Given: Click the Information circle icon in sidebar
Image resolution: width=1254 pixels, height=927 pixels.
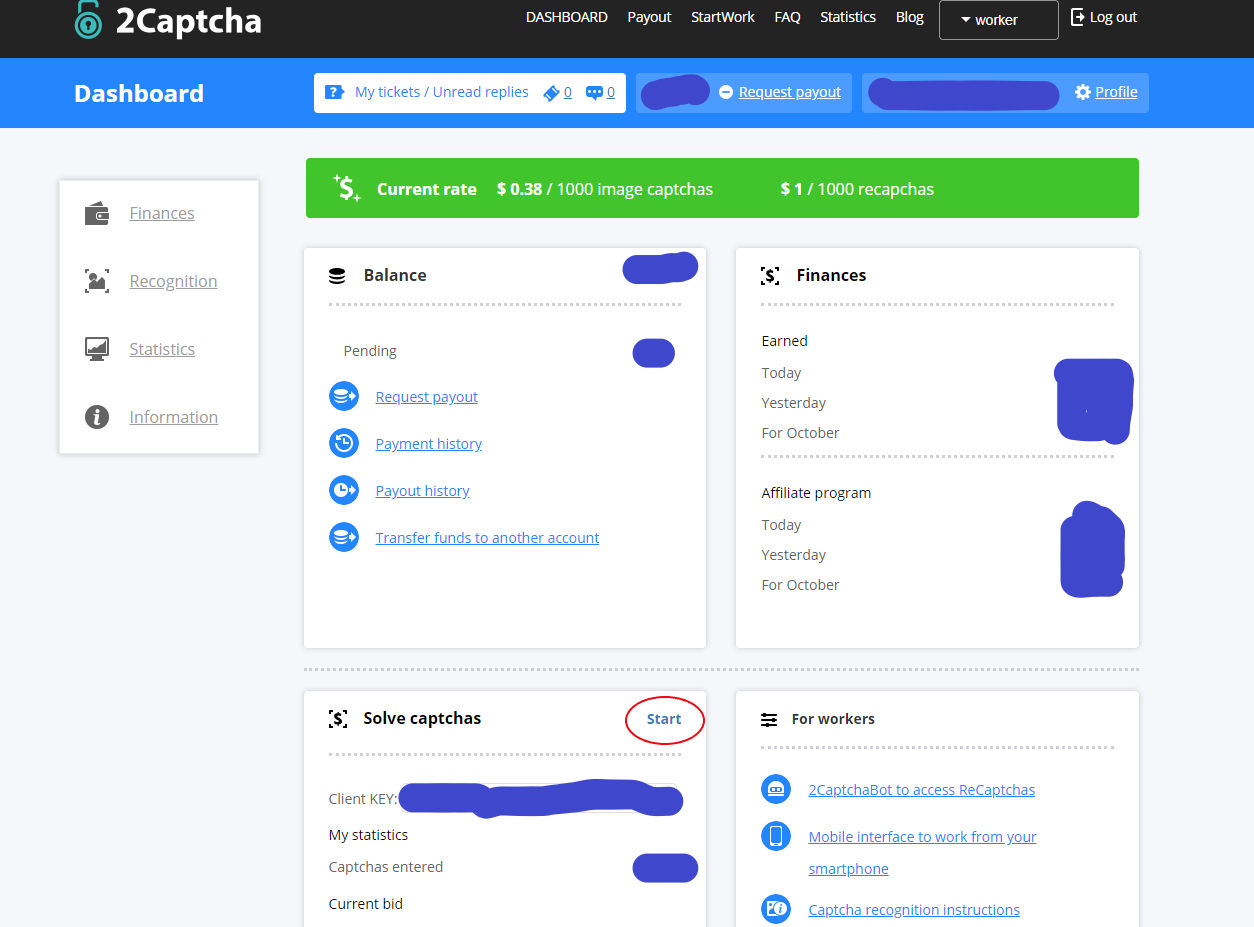Looking at the screenshot, I should 97,417.
